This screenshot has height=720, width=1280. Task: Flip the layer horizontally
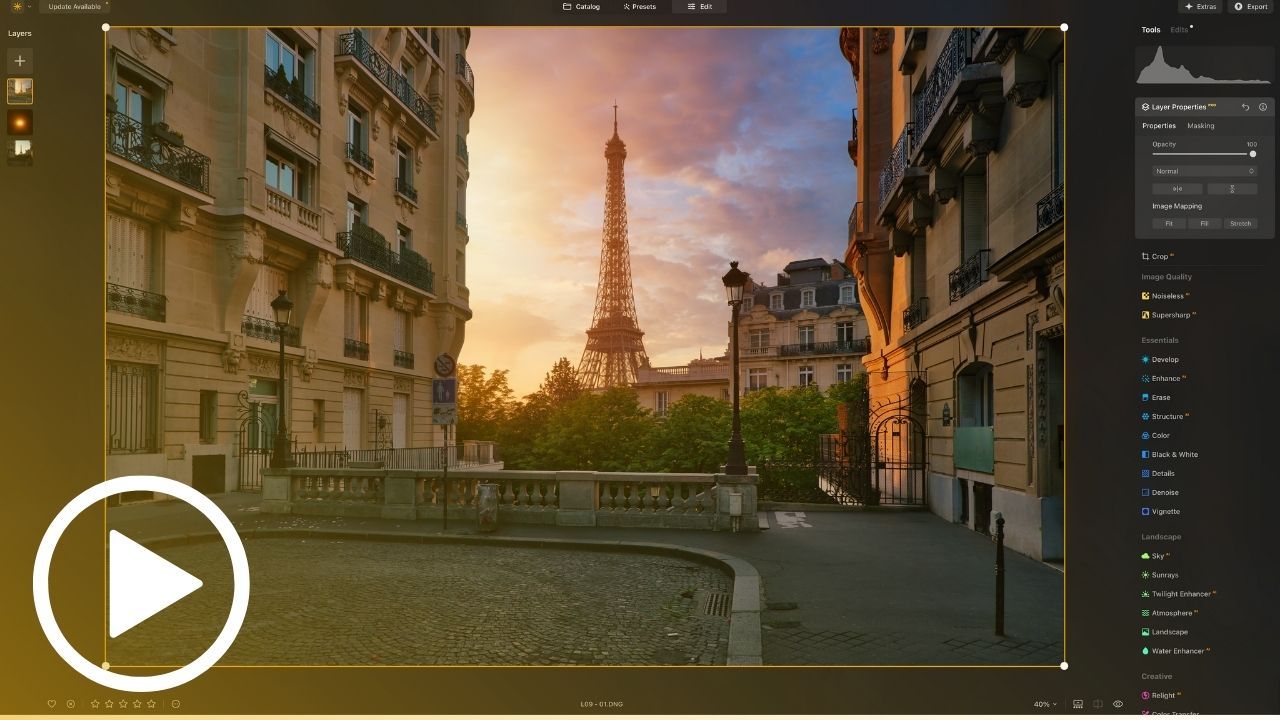1177,189
